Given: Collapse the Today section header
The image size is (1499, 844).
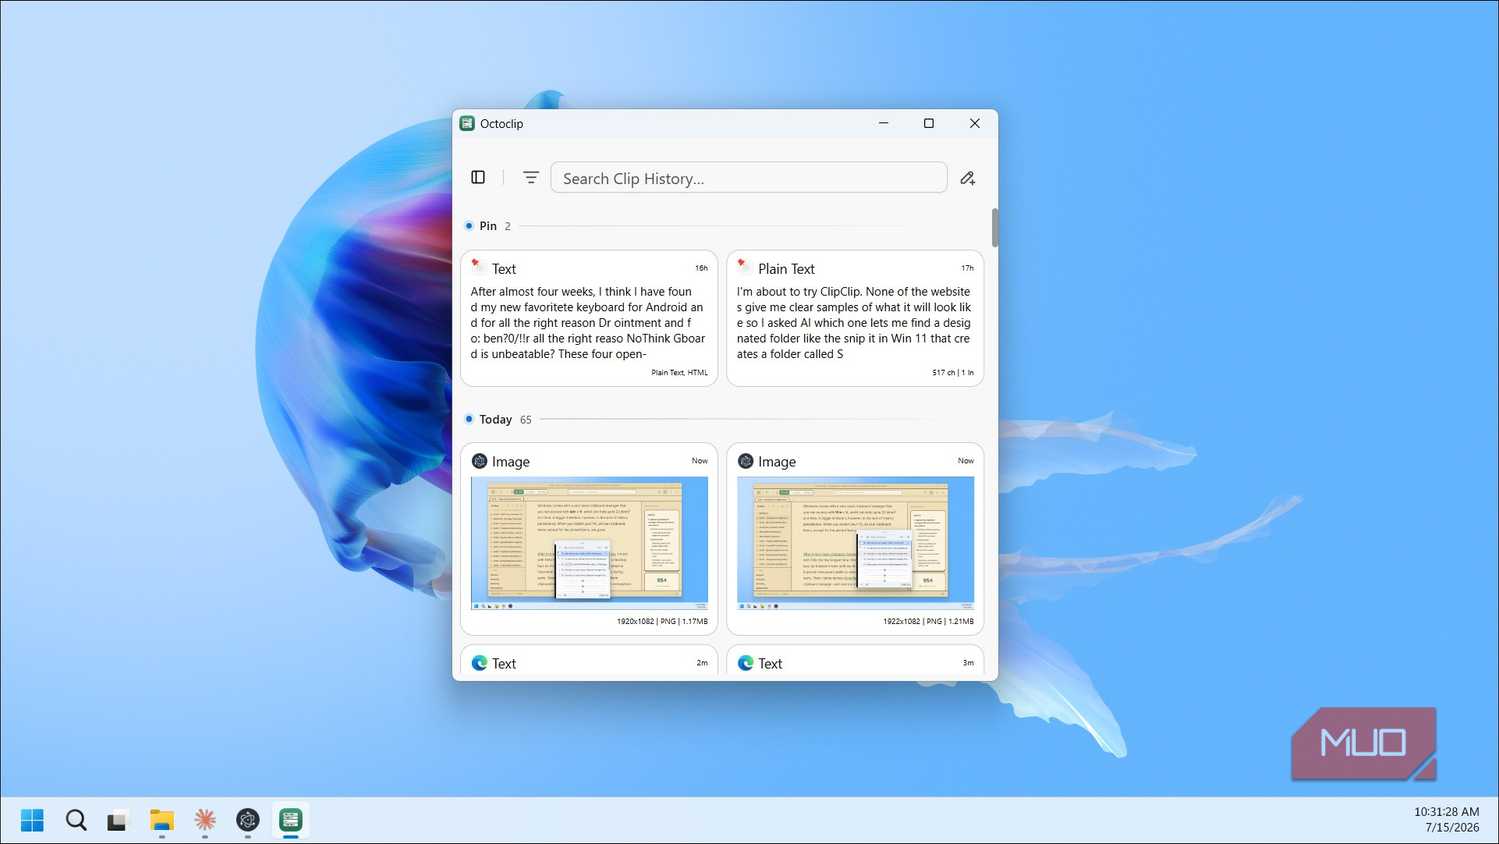Looking at the screenshot, I should pos(498,419).
